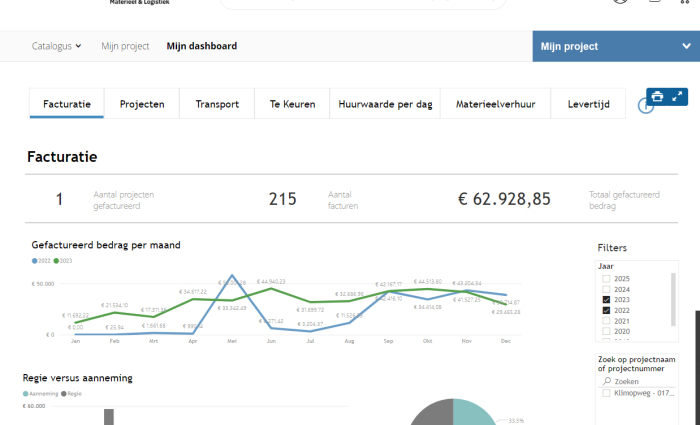
Task: Go to the Transport tab
Action: click(x=217, y=104)
